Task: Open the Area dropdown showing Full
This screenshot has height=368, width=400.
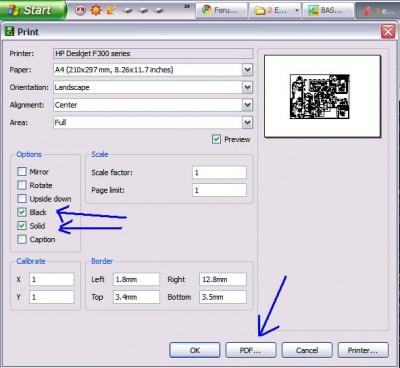Action: tap(247, 122)
